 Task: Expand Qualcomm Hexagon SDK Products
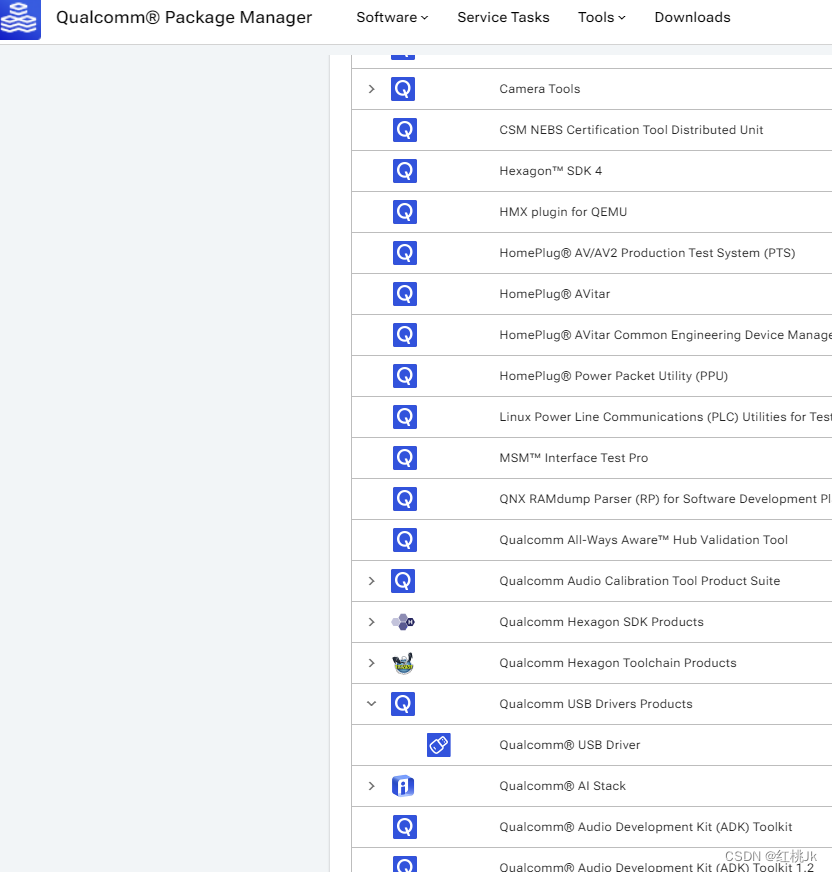pyautogui.click(x=372, y=622)
